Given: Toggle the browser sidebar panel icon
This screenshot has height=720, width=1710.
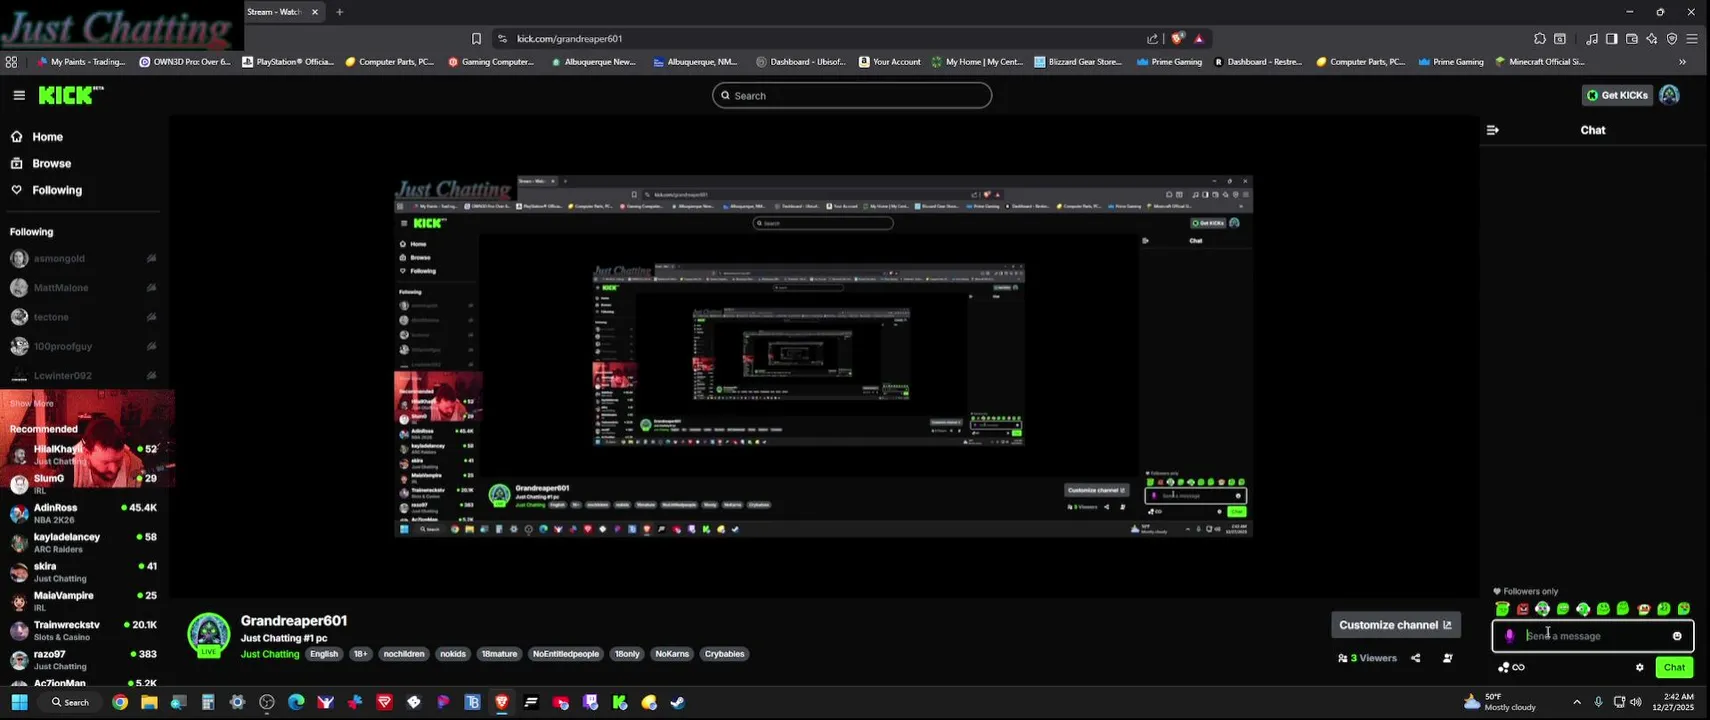Looking at the screenshot, I should point(1611,39).
